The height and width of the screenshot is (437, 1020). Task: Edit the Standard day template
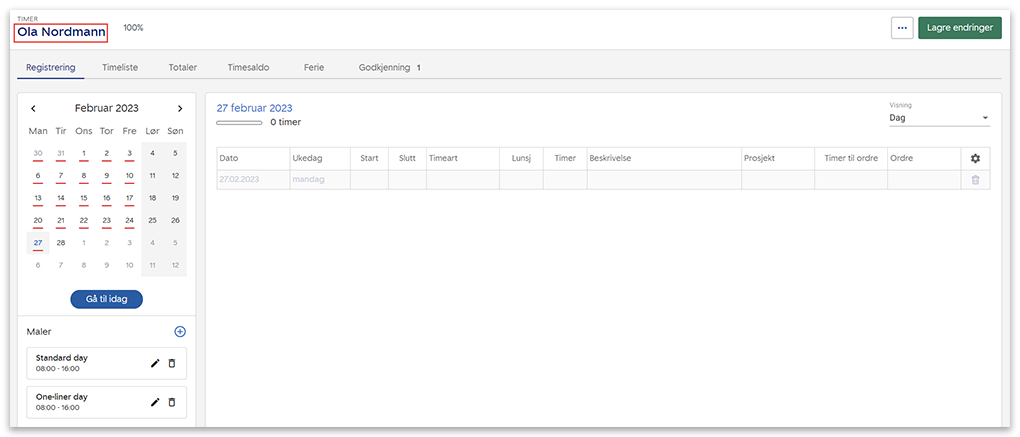(x=155, y=363)
